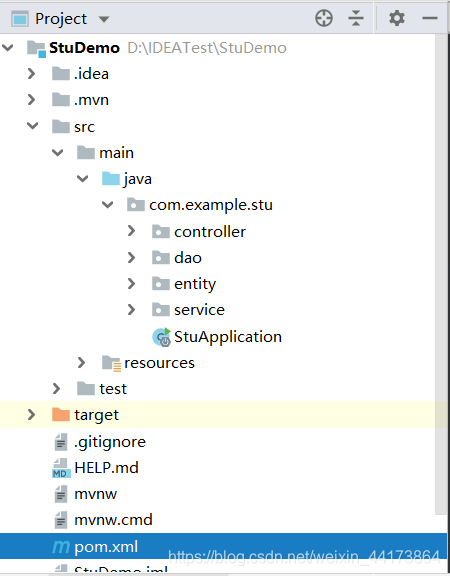Hide the Project tool window via minus icon
450x576 pixels.
coord(429,18)
